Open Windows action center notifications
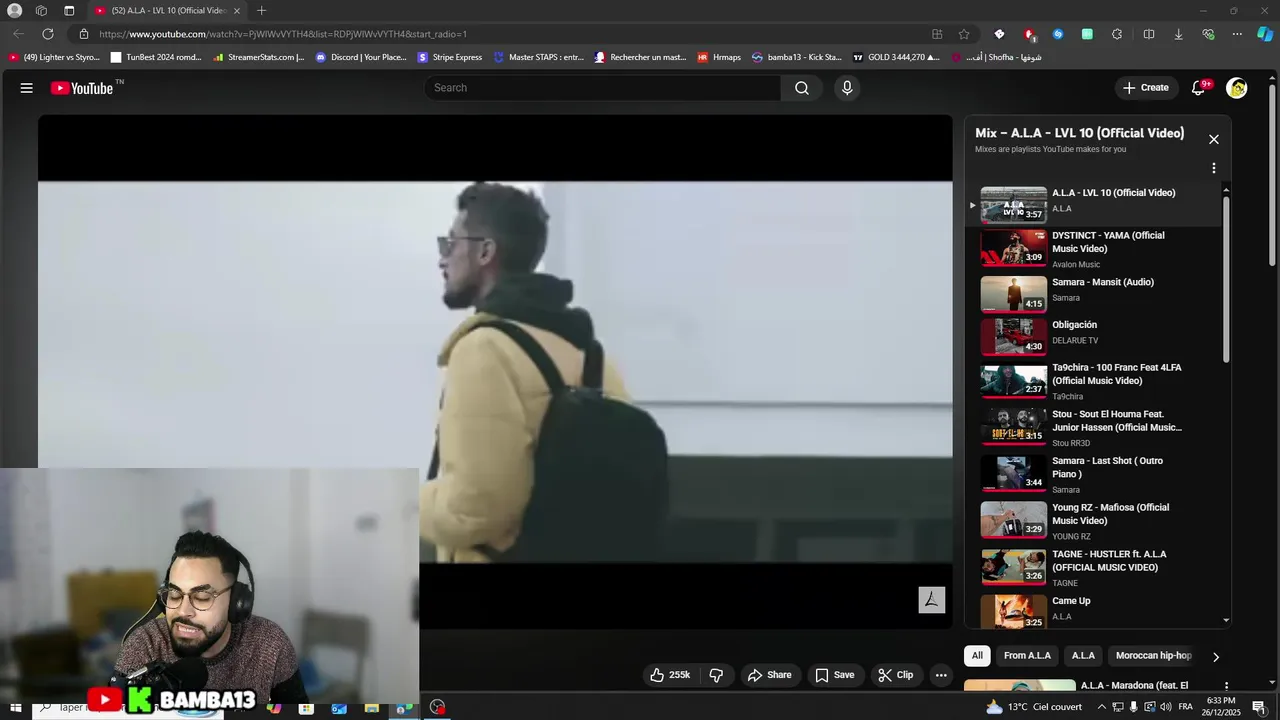 1259,707
